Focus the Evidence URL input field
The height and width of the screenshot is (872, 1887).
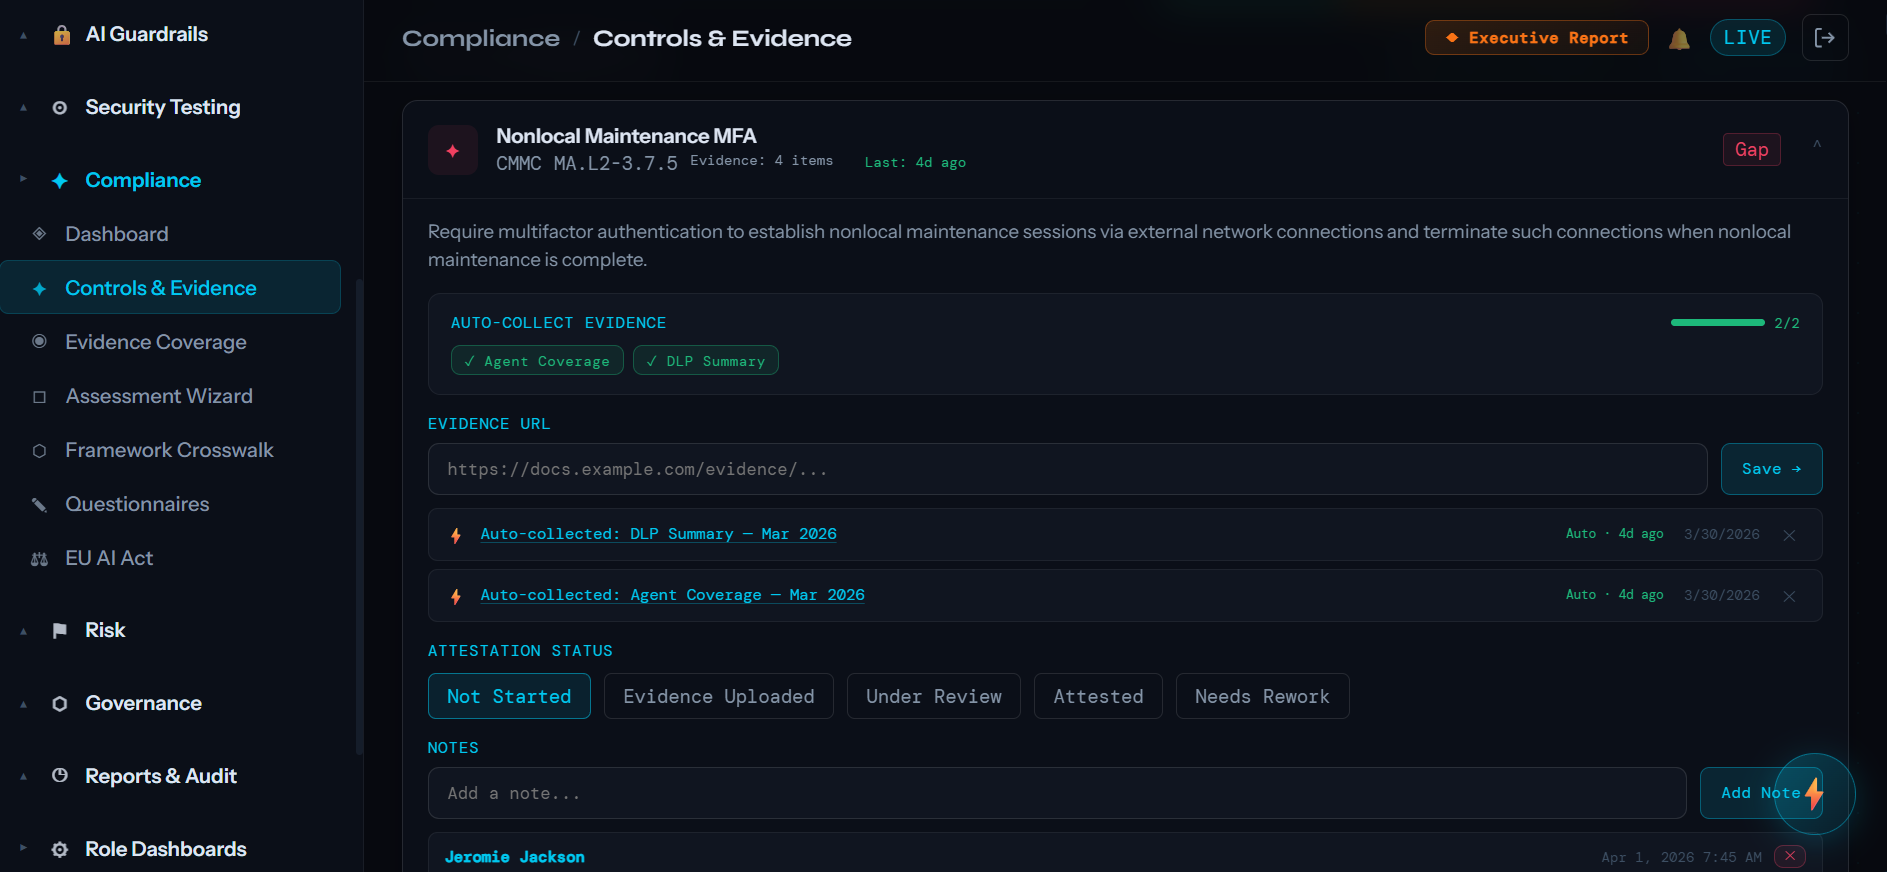pos(1067,469)
